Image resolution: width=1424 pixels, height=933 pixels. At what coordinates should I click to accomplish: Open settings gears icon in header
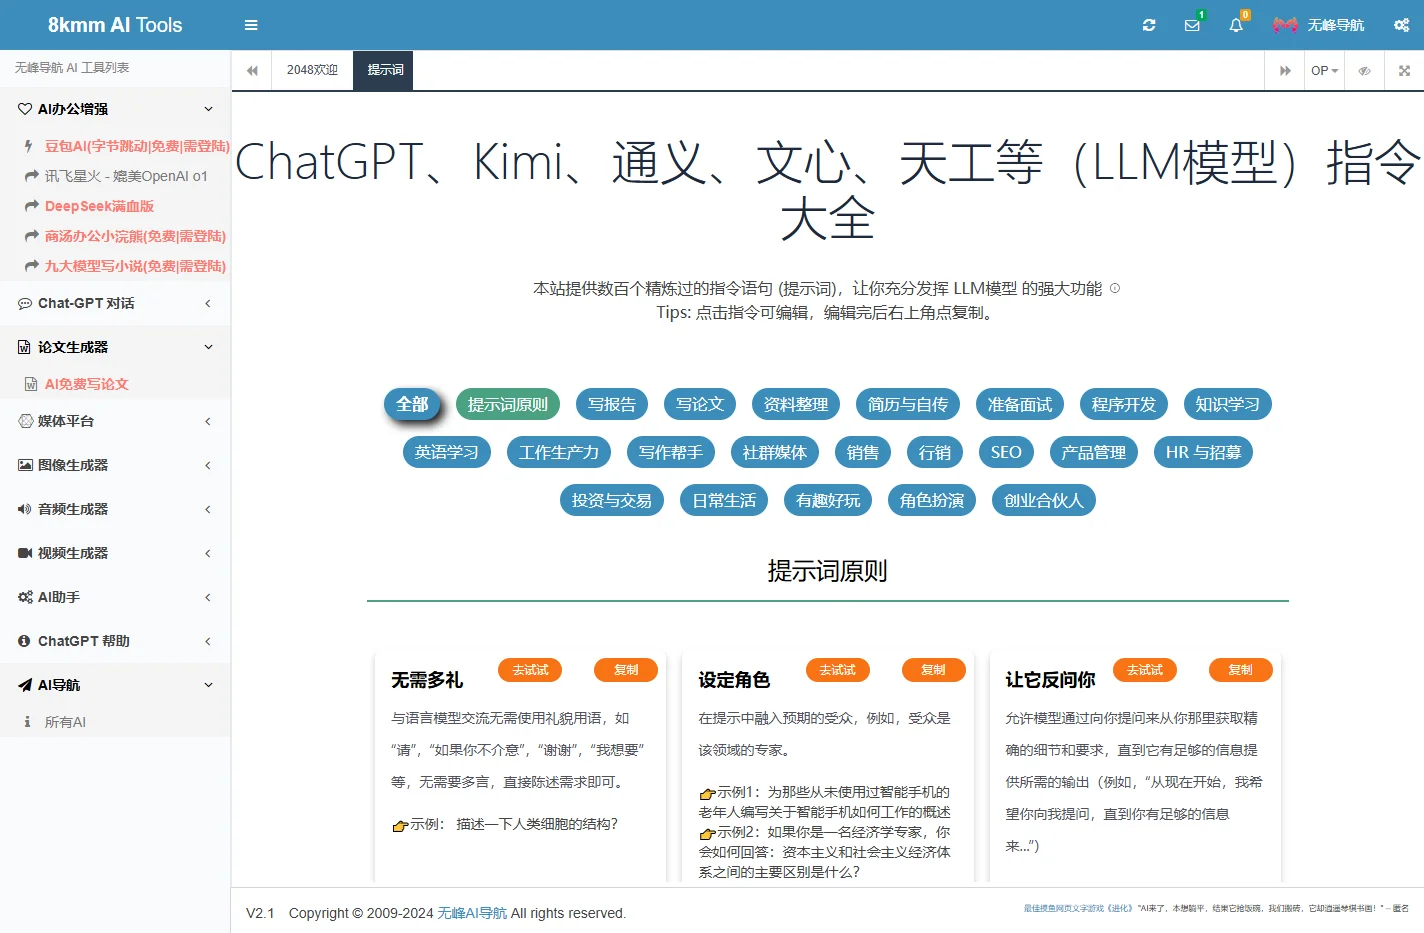[1401, 25]
